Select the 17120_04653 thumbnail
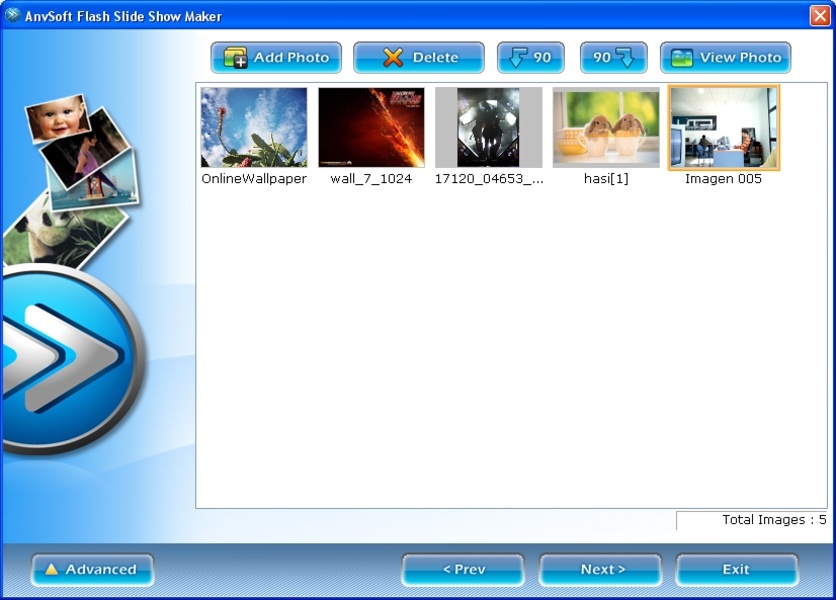836x600 pixels. (488, 127)
